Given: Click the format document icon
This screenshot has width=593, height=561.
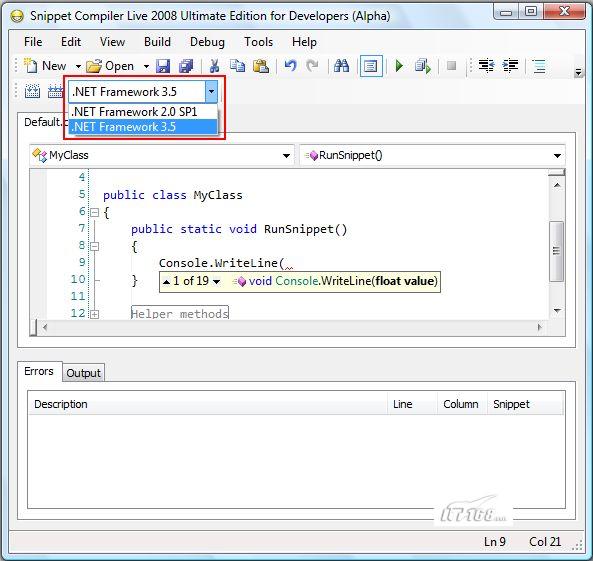Looking at the screenshot, I should pyautogui.click(x=539, y=66).
